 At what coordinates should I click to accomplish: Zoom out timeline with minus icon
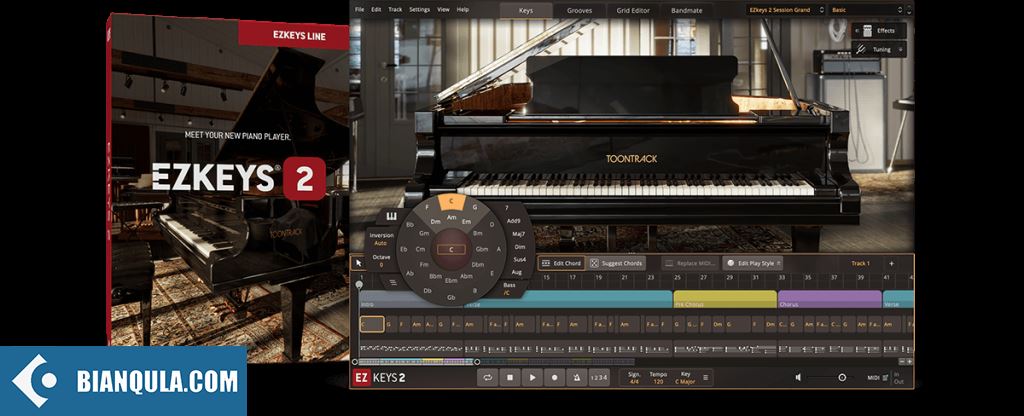point(902,361)
